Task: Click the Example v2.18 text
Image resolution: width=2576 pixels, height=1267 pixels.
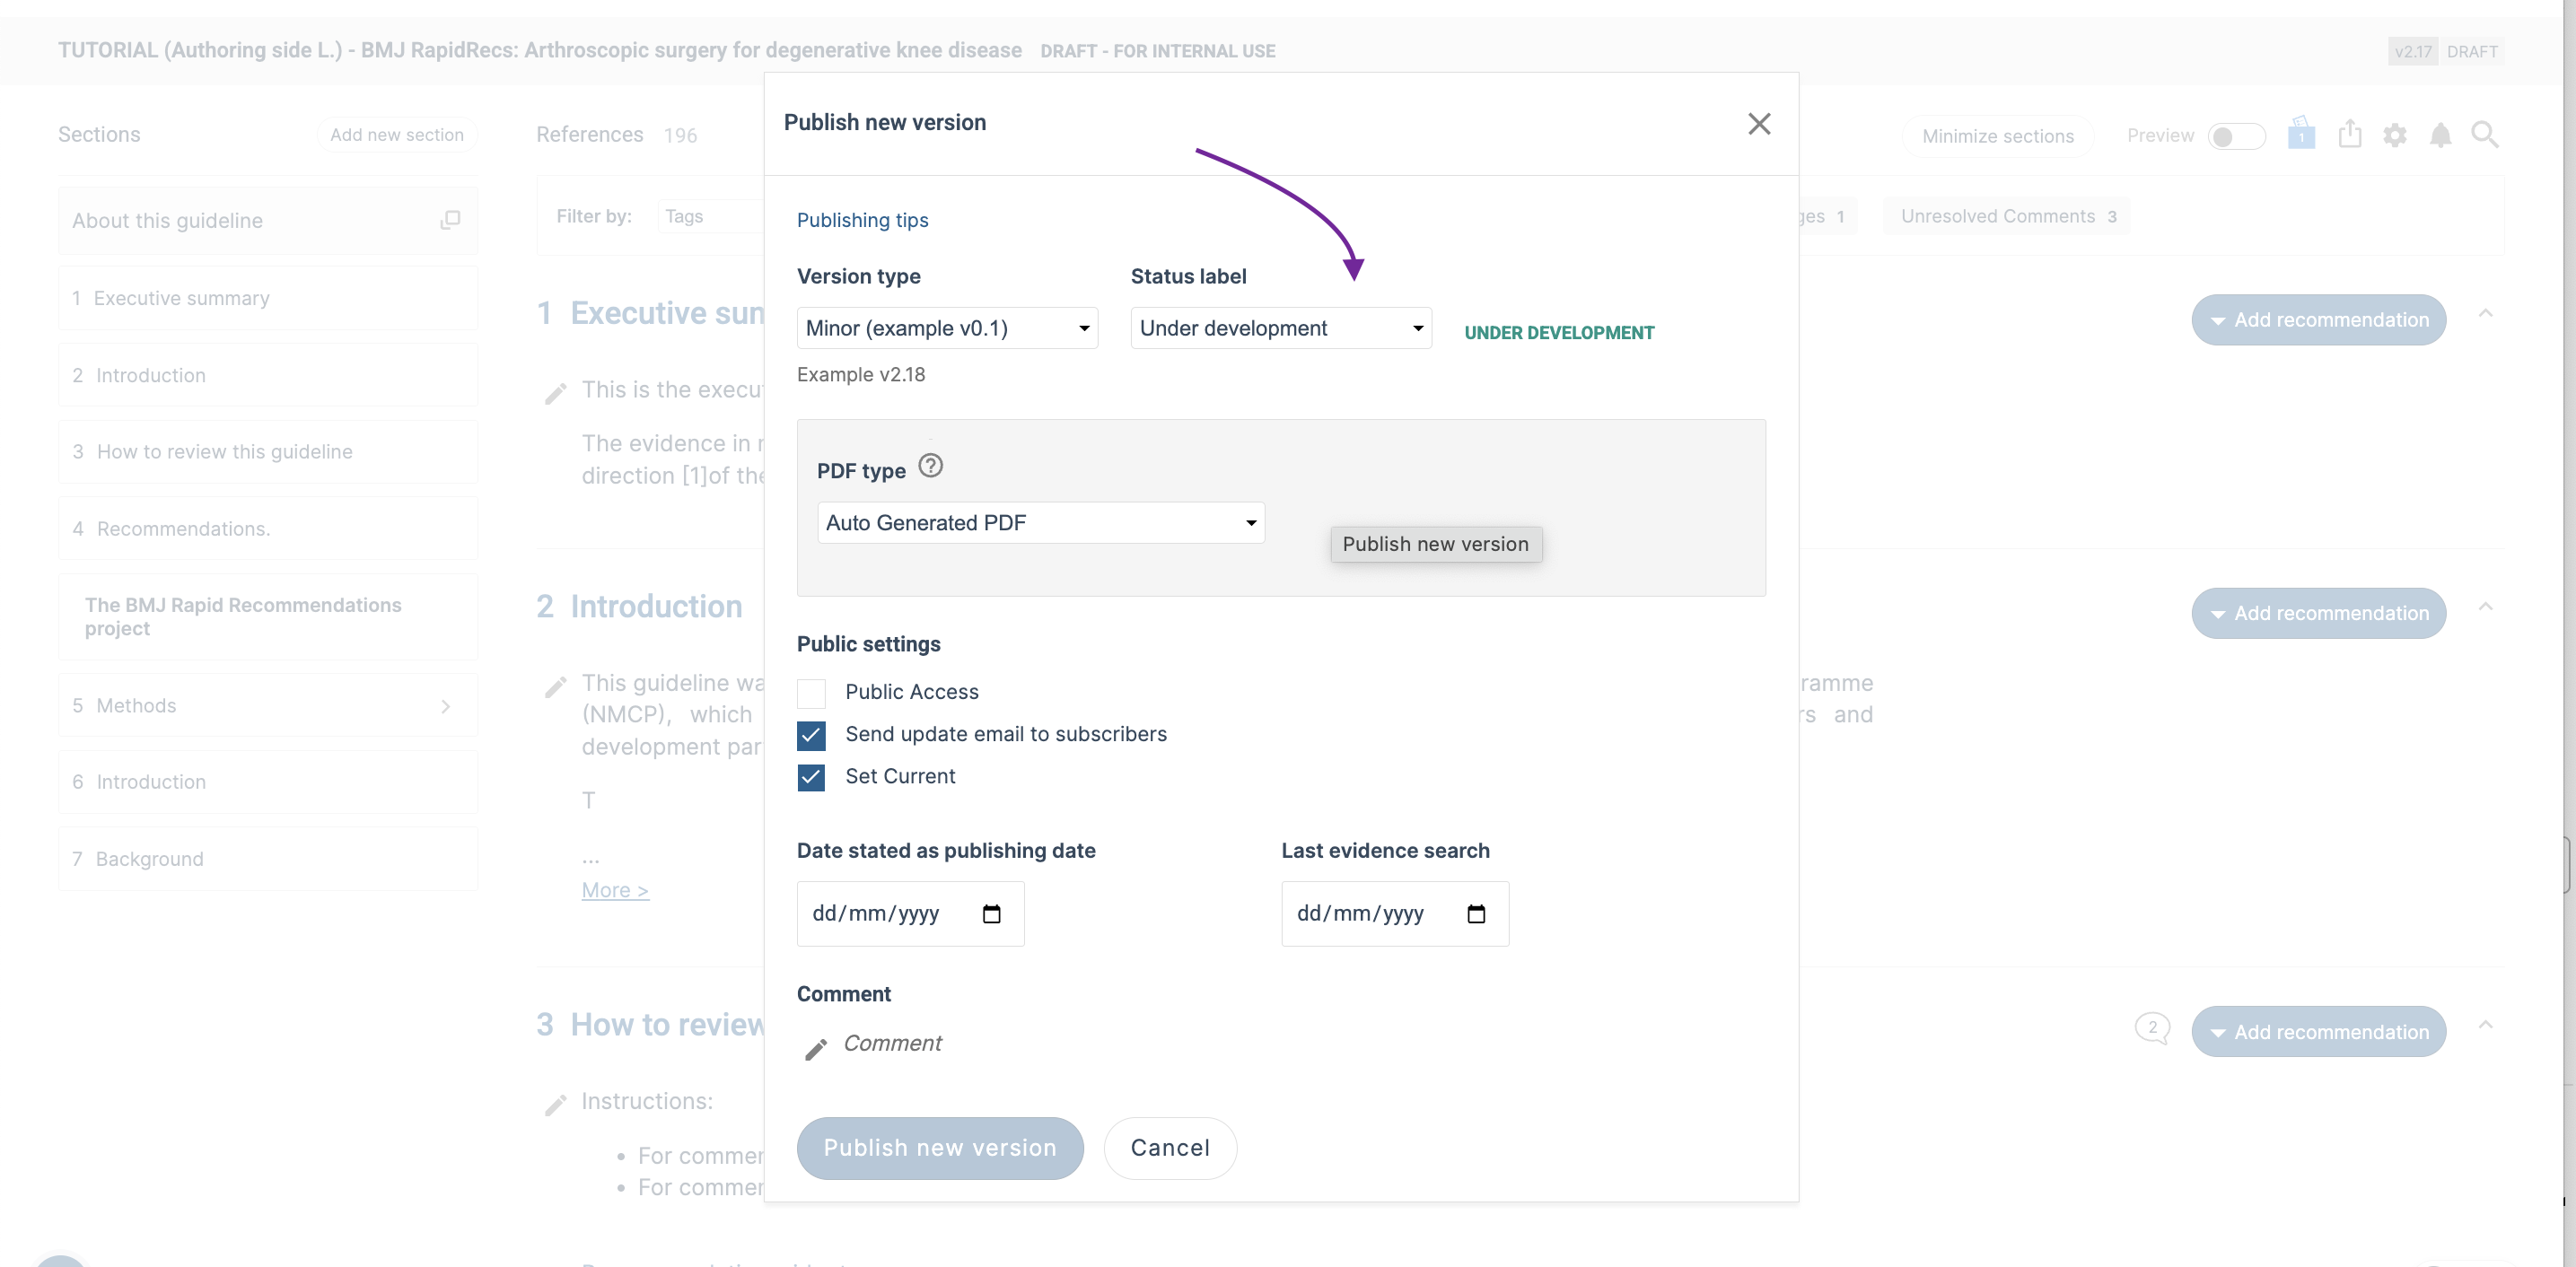Action: coord(861,375)
